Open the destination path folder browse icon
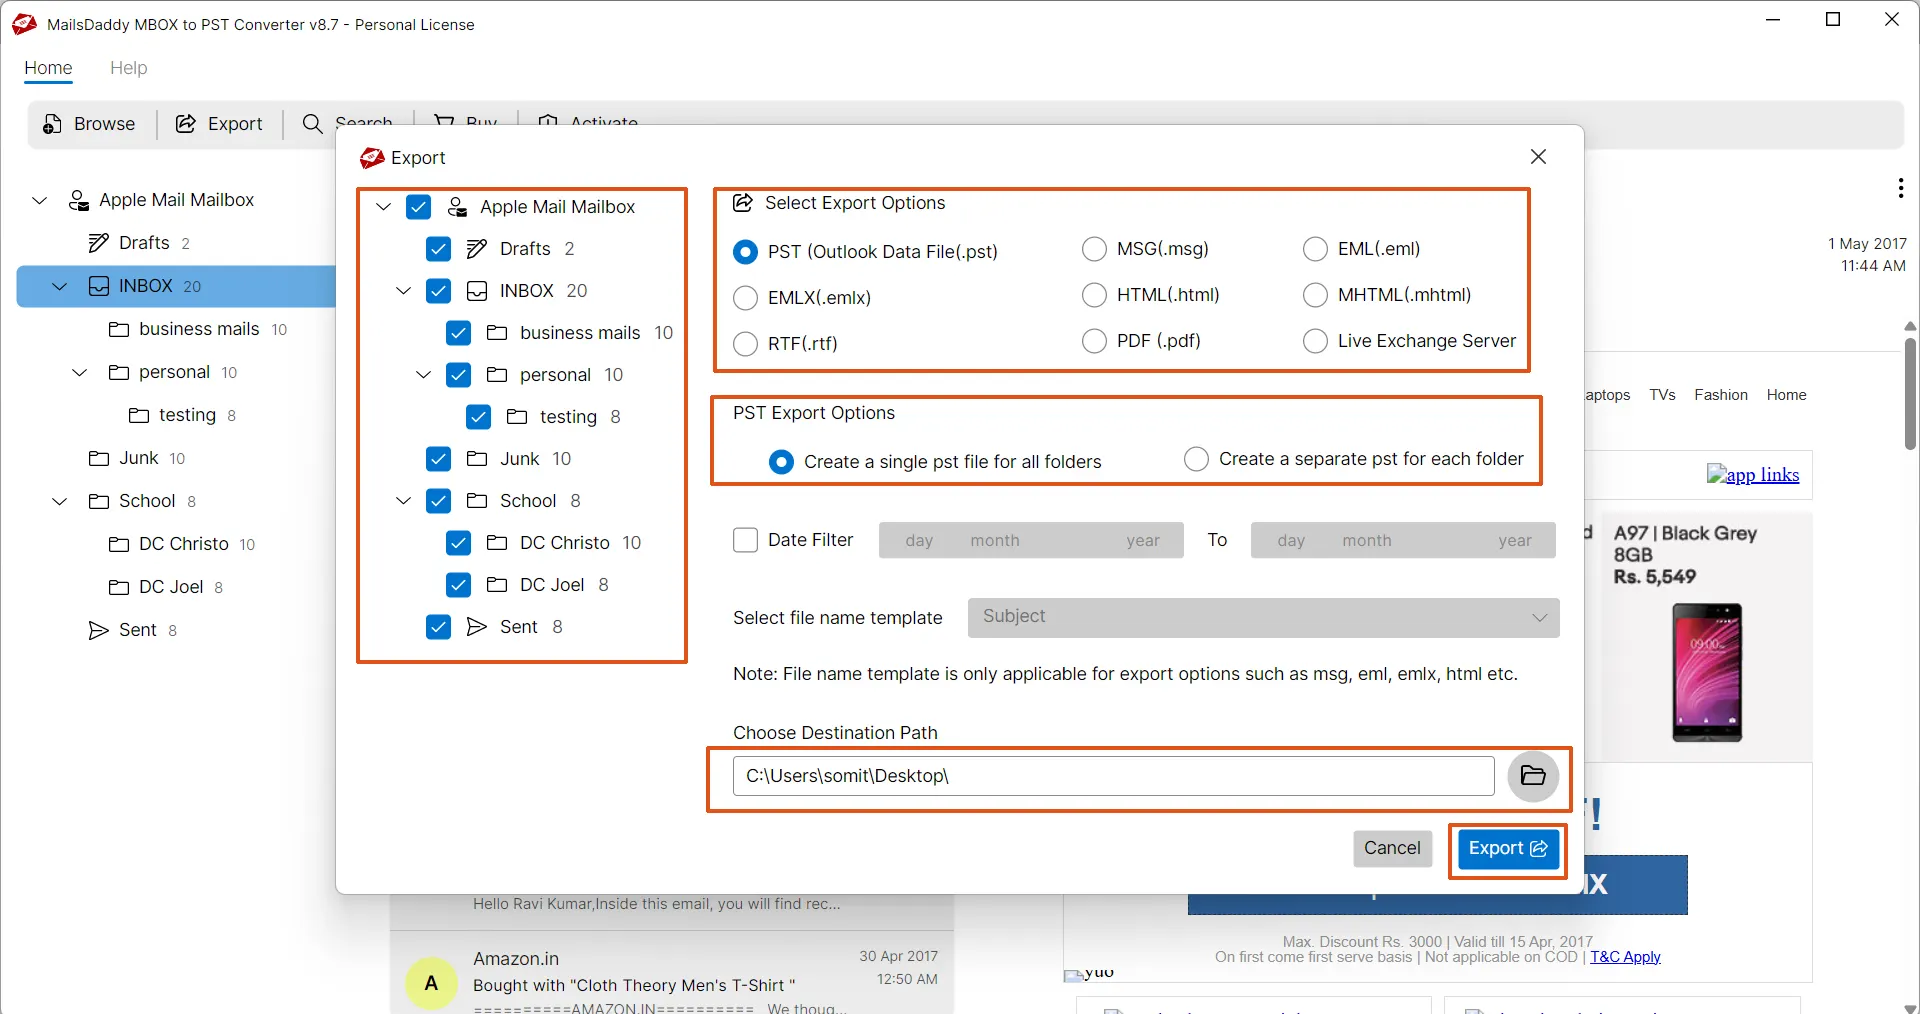The width and height of the screenshot is (1920, 1014). tap(1532, 777)
